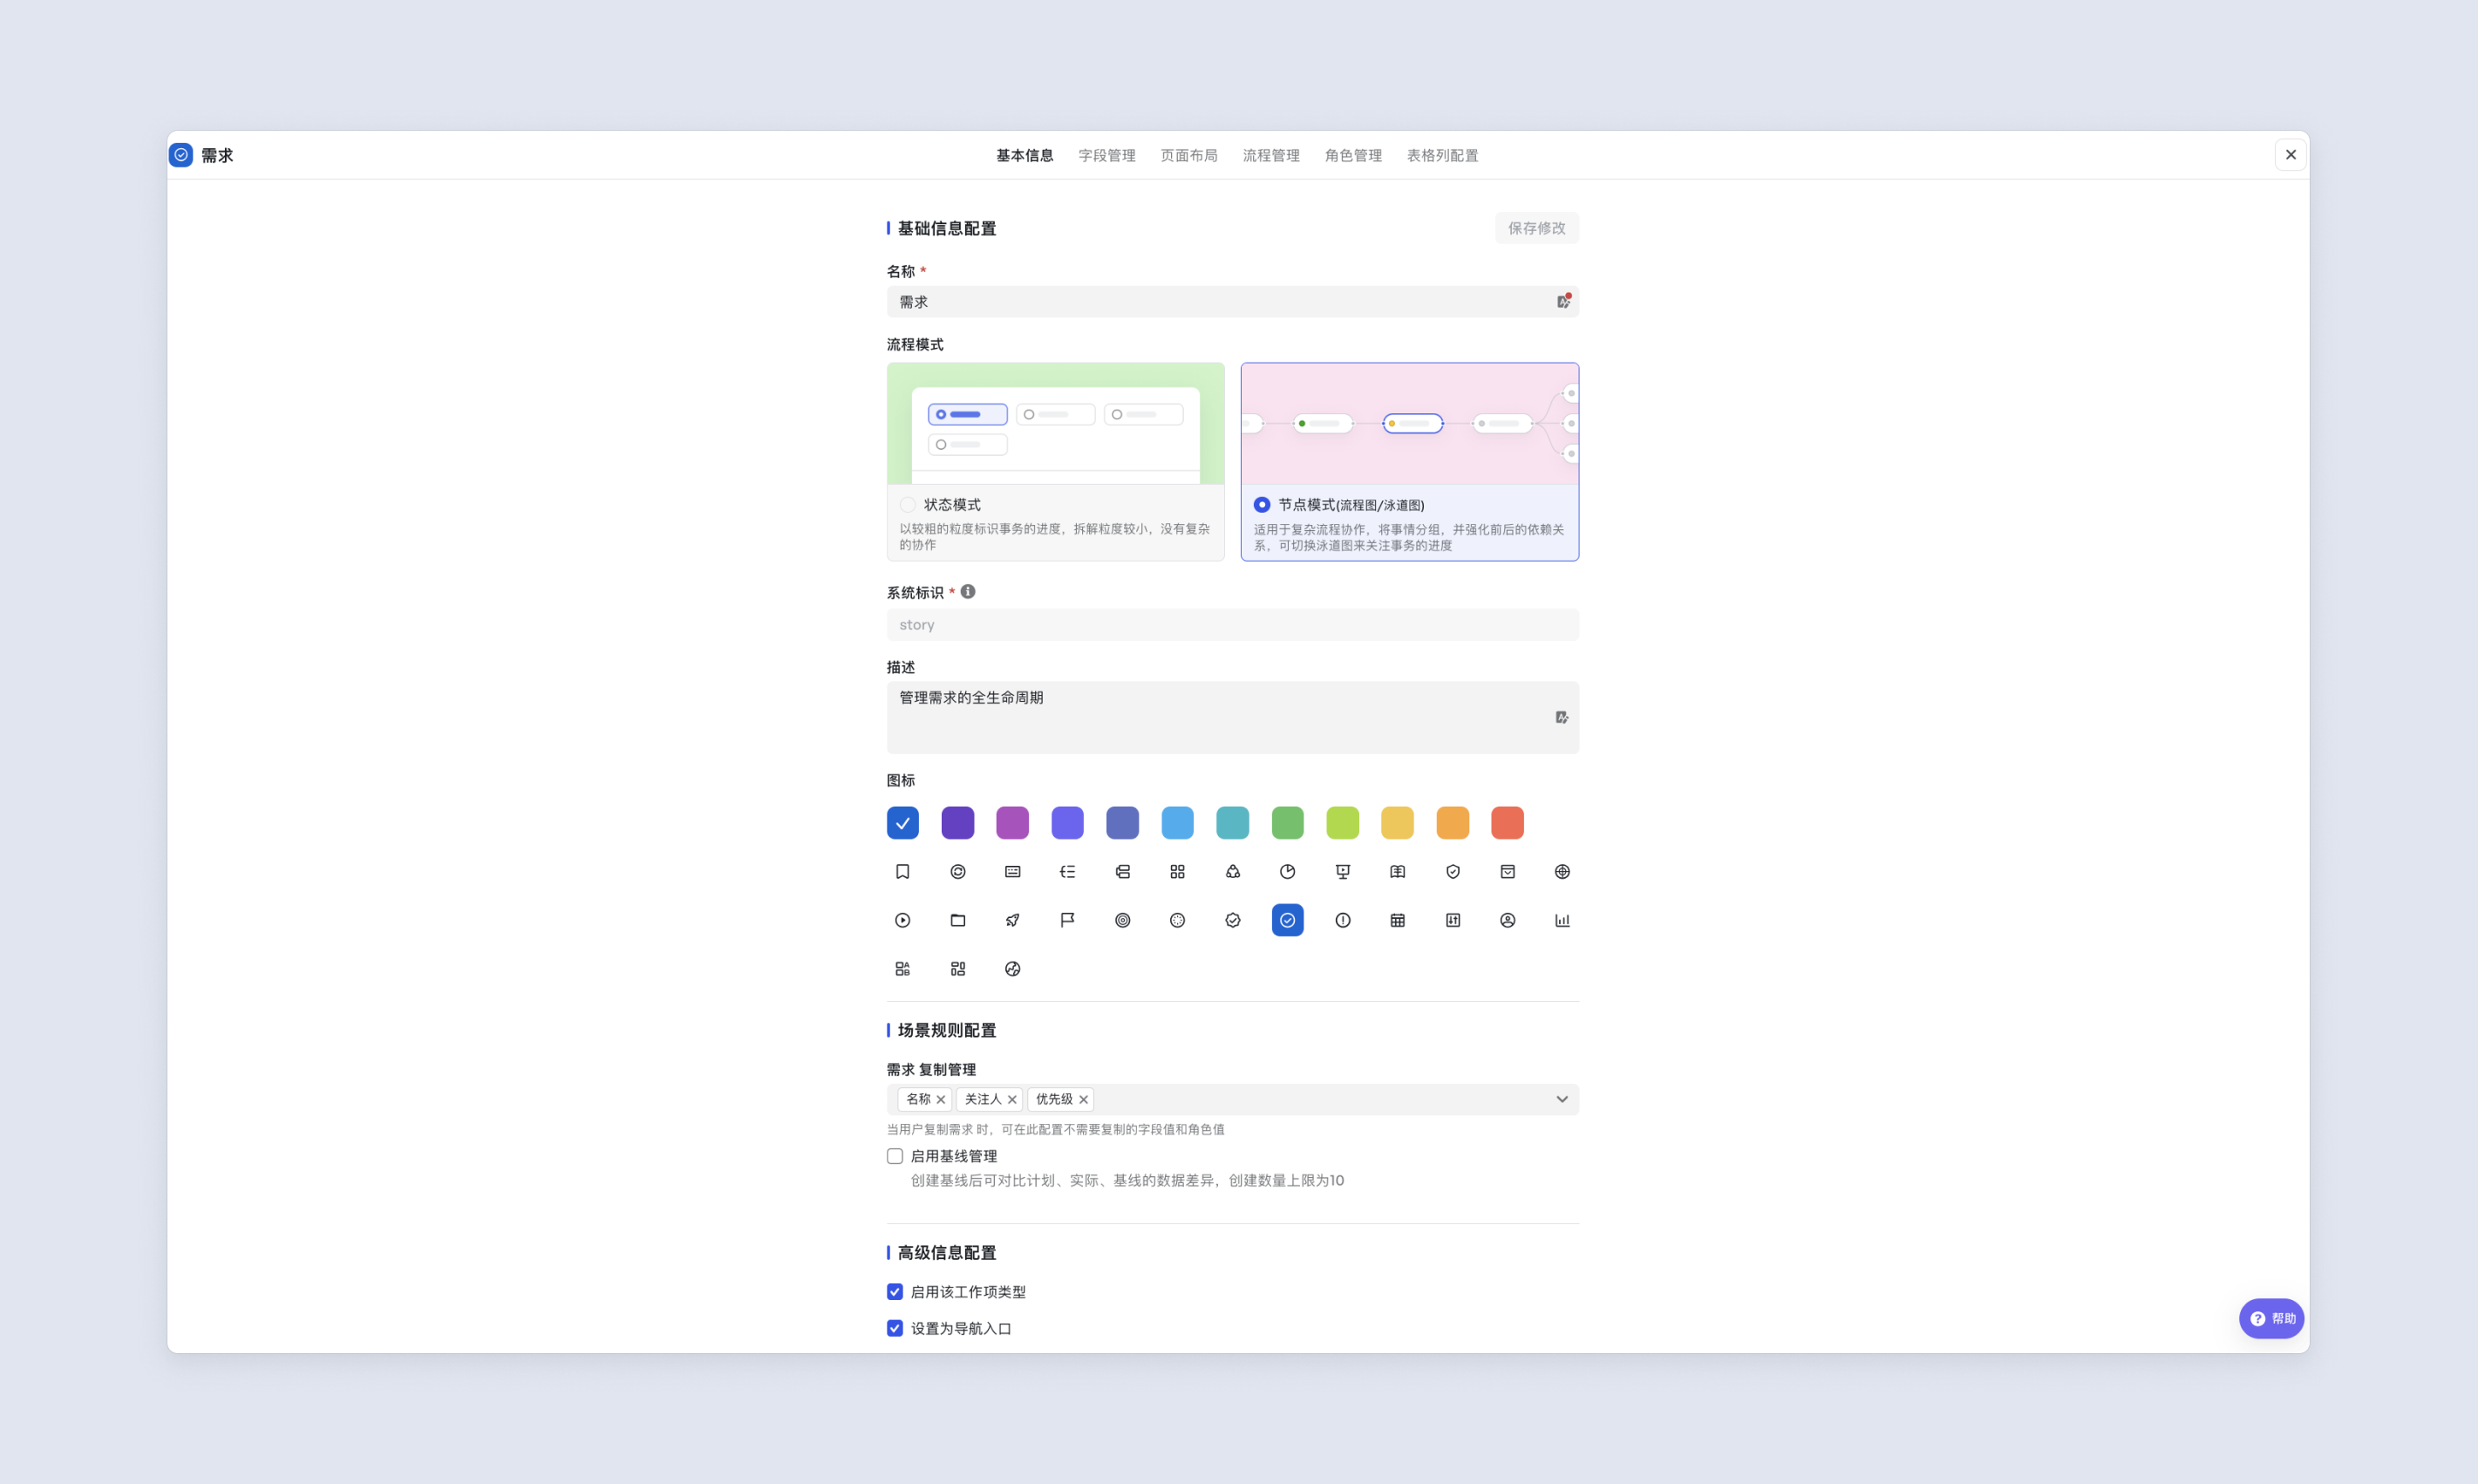
Task: Pick the flag icon
Action: 1067,920
